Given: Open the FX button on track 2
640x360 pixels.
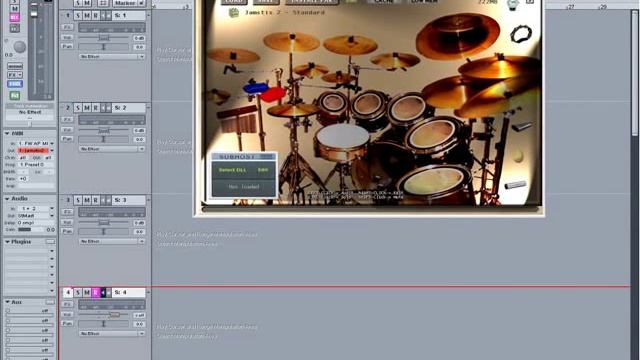Looking at the screenshot, I should click(67, 120).
